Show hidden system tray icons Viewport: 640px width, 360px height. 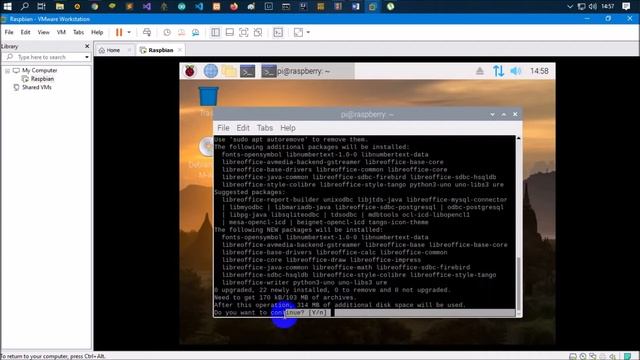point(570,6)
